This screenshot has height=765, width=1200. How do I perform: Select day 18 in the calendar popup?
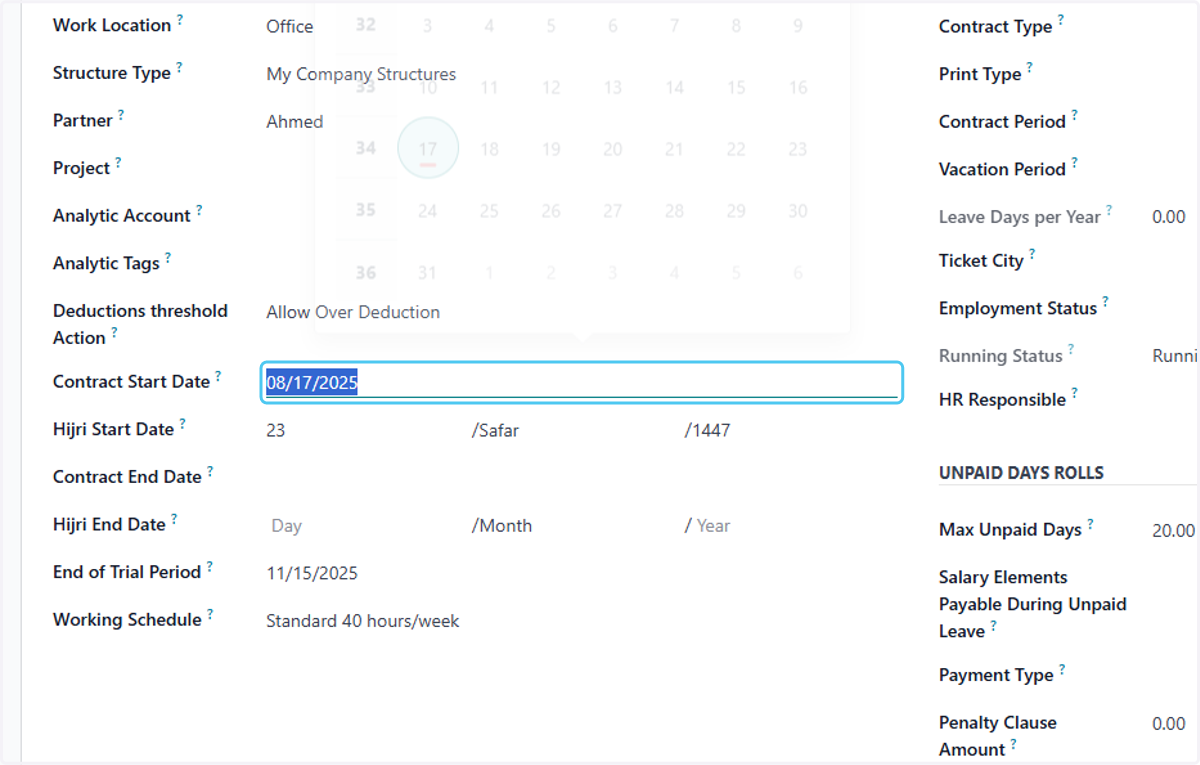[x=489, y=149]
